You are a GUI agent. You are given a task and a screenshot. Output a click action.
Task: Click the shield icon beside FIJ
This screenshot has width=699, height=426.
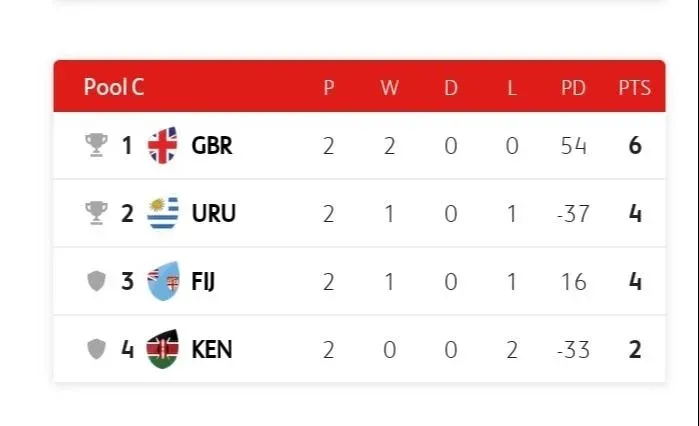(x=96, y=282)
